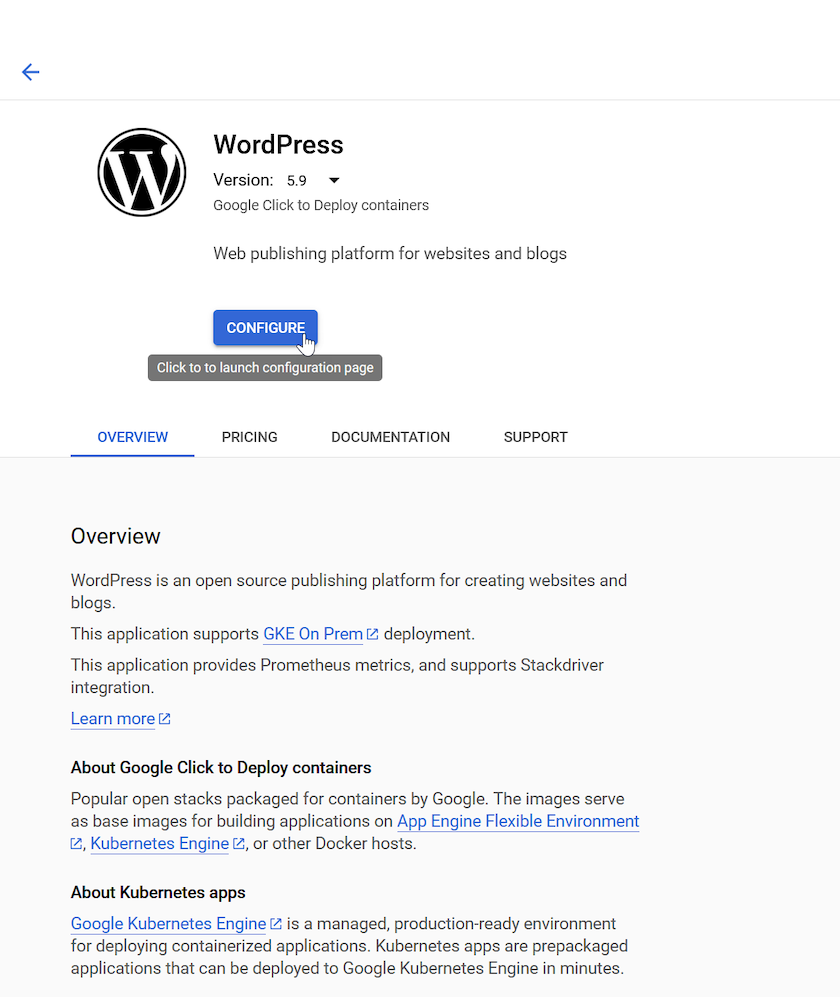The image size is (840, 997).
Task: Switch to the SUPPORT tab
Action: point(535,437)
